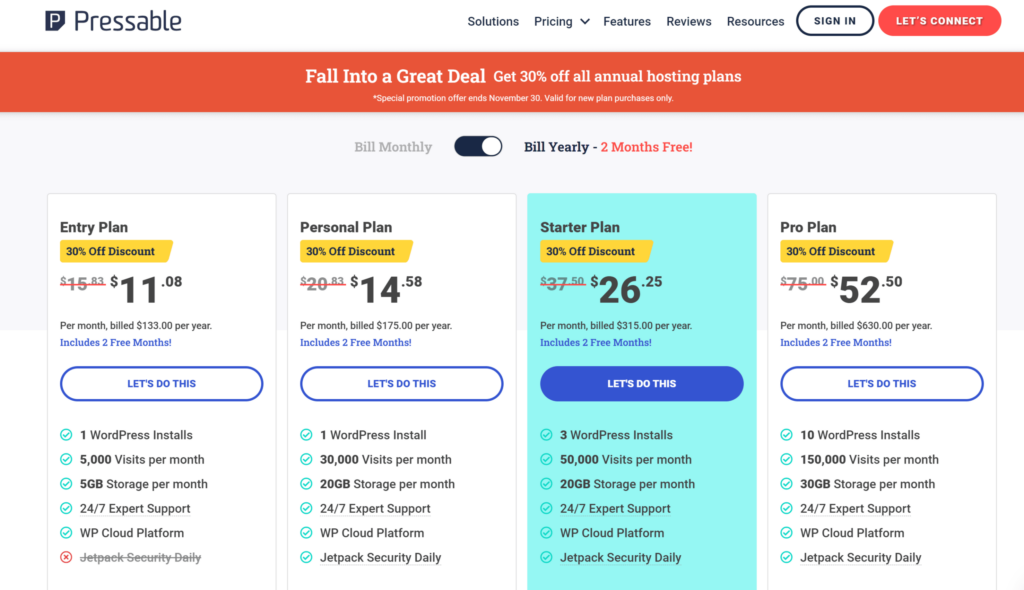This screenshot has height=590, width=1024.
Task: Click checkmark icon beside 3 WordPress Installs
Action: tap(546, 435)
